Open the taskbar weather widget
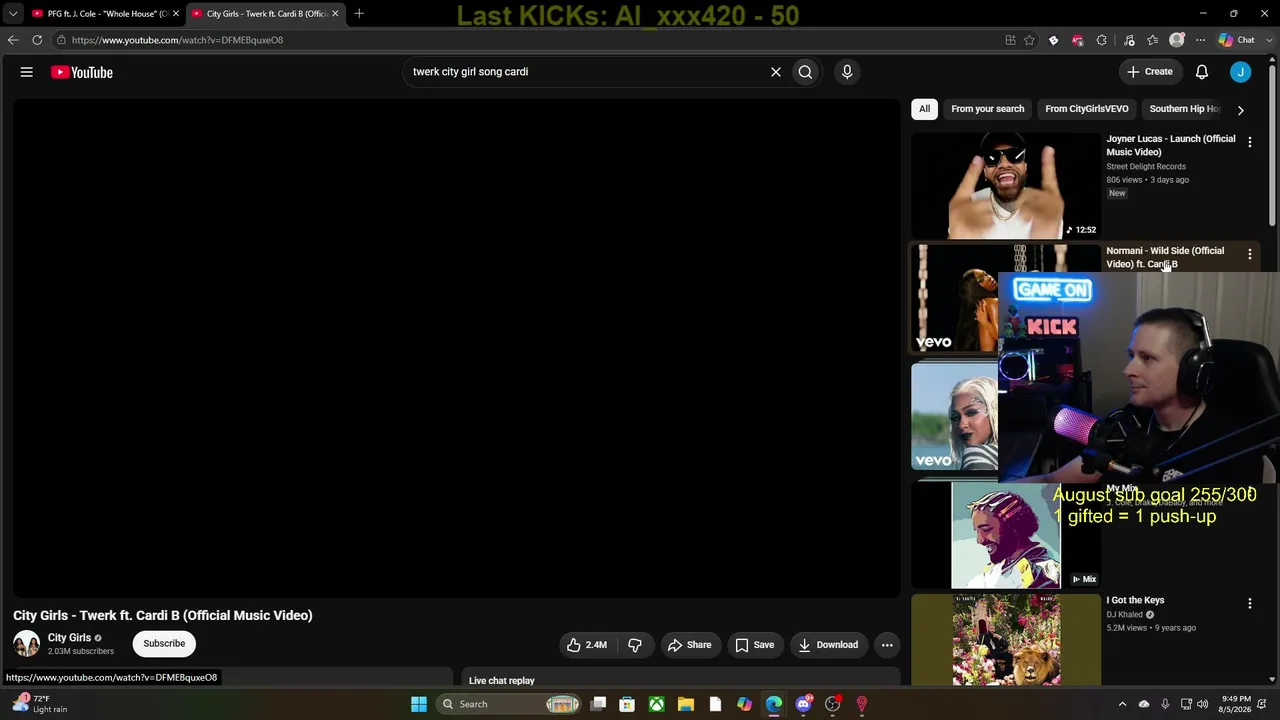The height and width of the screenshot is (720, 1280). click(x=40, y=704)
